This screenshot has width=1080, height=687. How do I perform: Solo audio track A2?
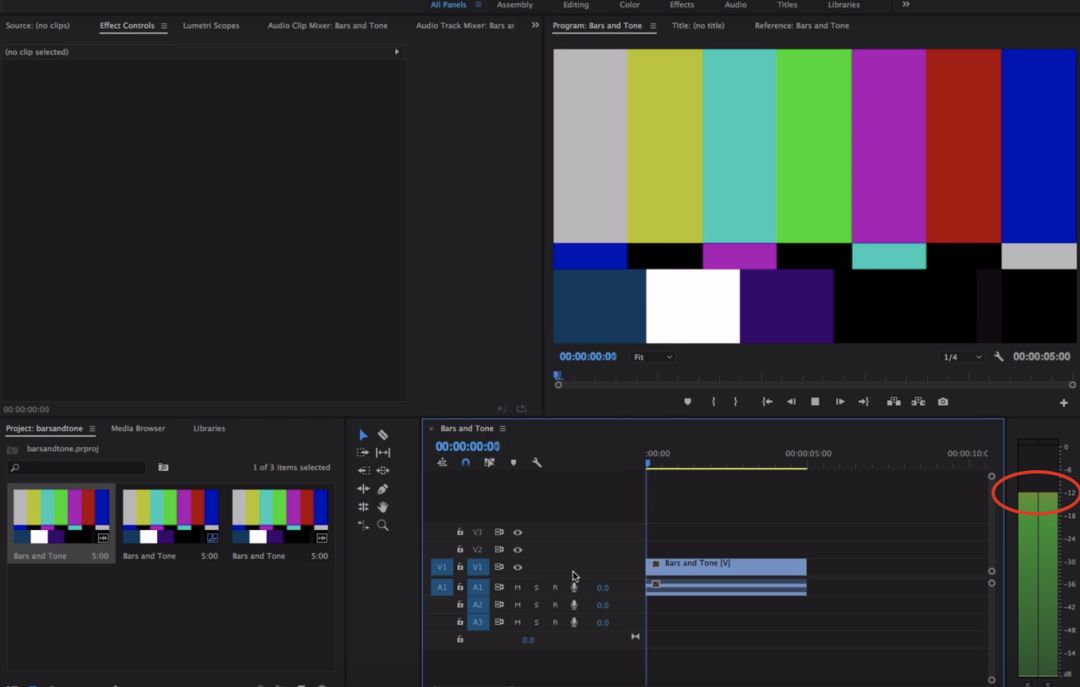click(537, 605)
